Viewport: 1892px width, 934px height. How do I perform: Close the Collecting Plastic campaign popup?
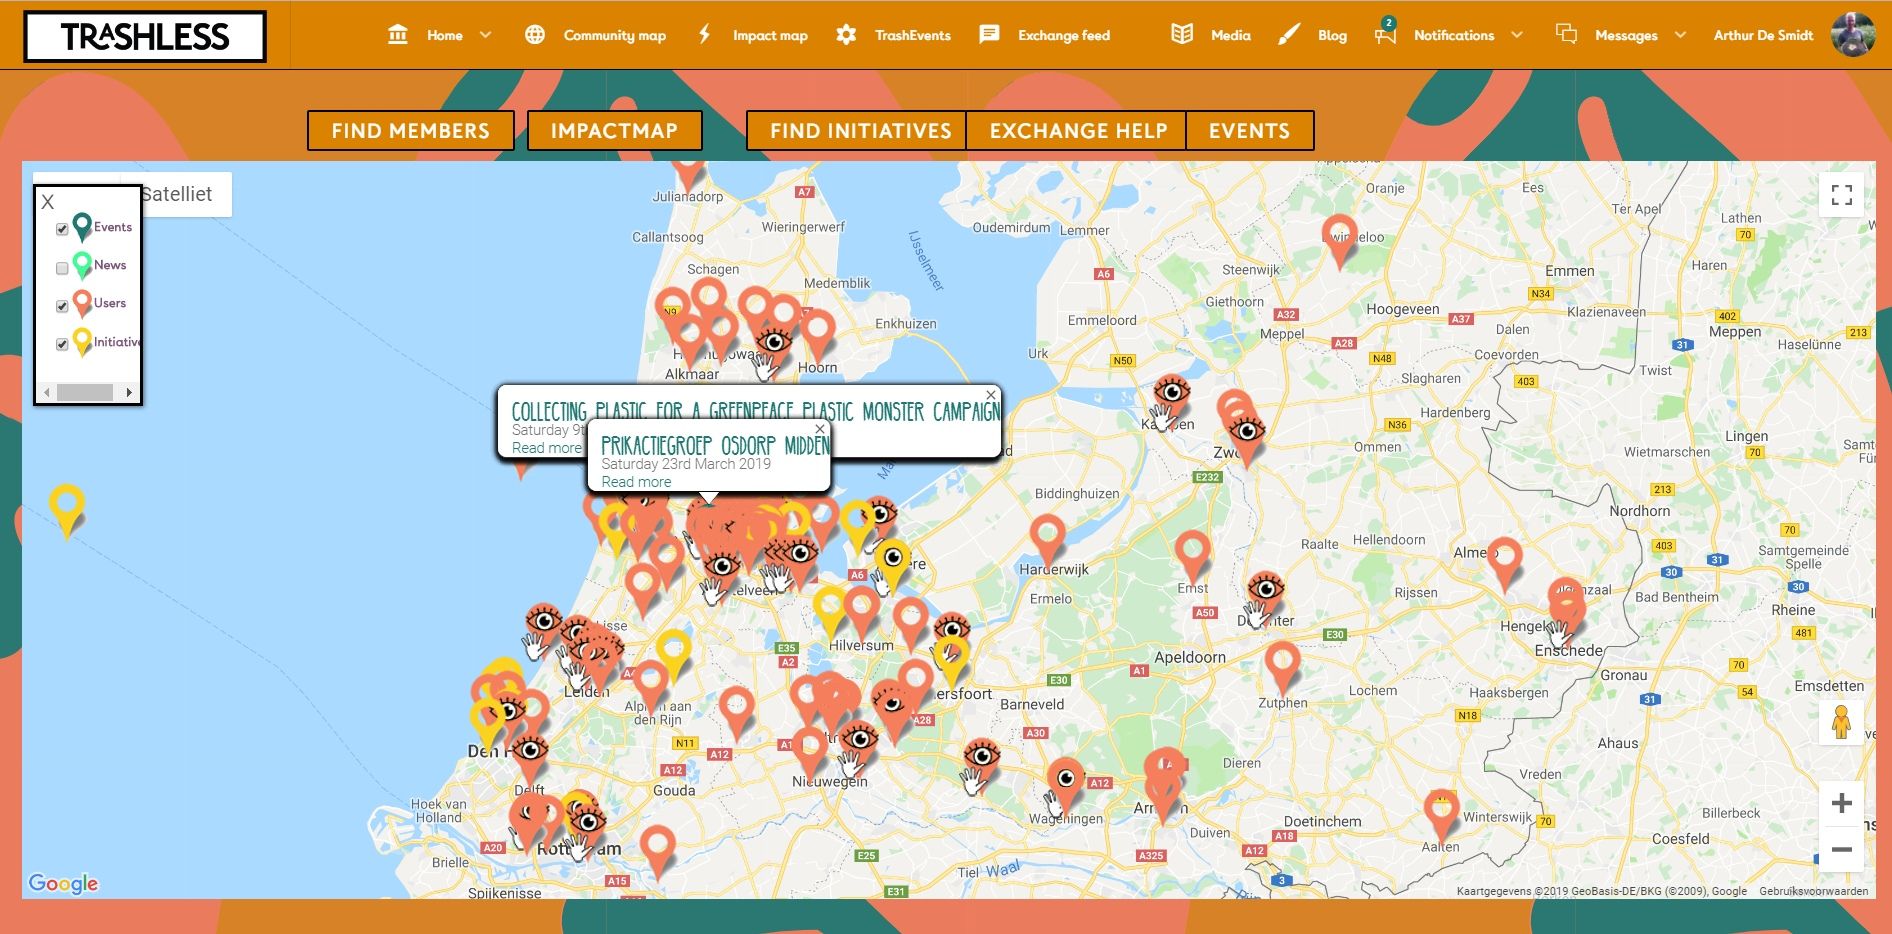991,395
